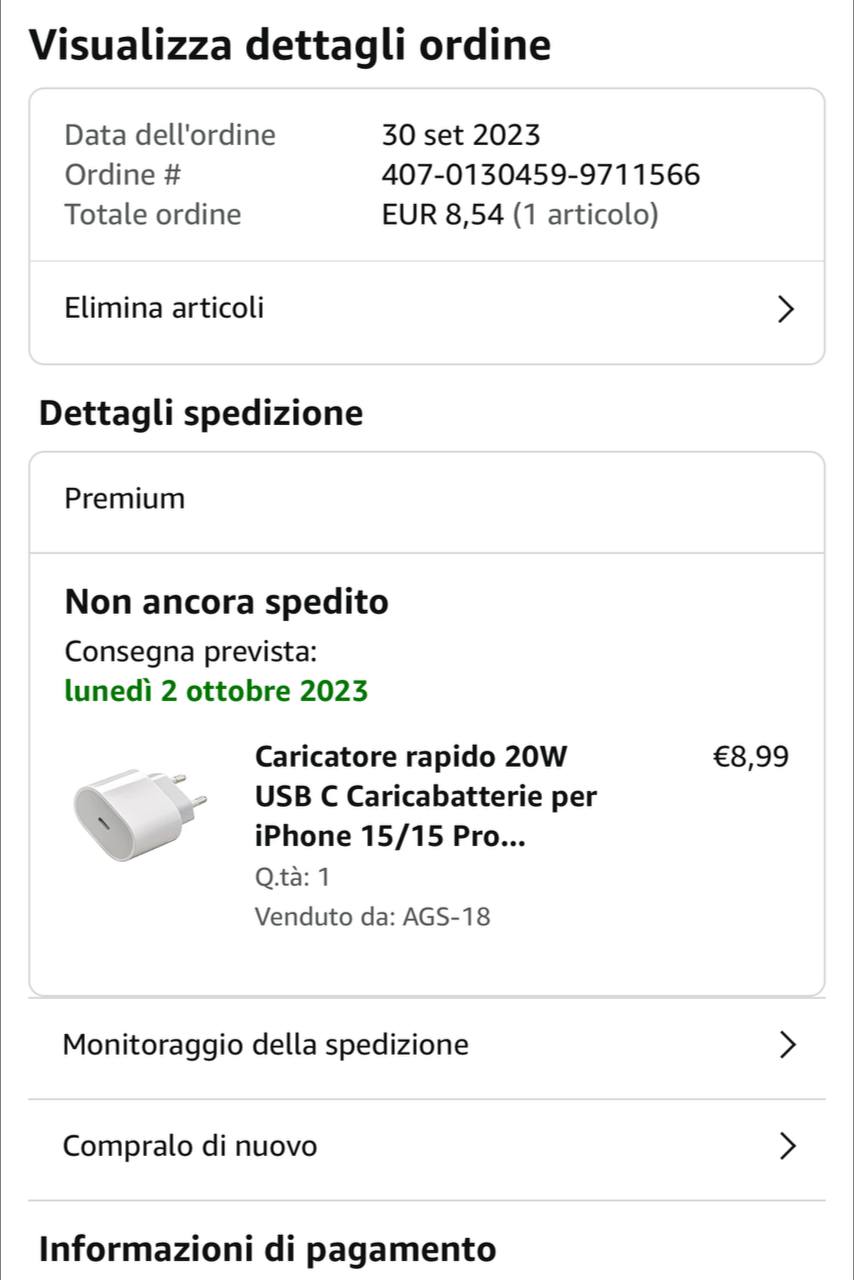Tap the Informazioni di pagamento heading
Image resolution: width=854 pixels, height=1280 pixels.
(x=267, y=1249)
